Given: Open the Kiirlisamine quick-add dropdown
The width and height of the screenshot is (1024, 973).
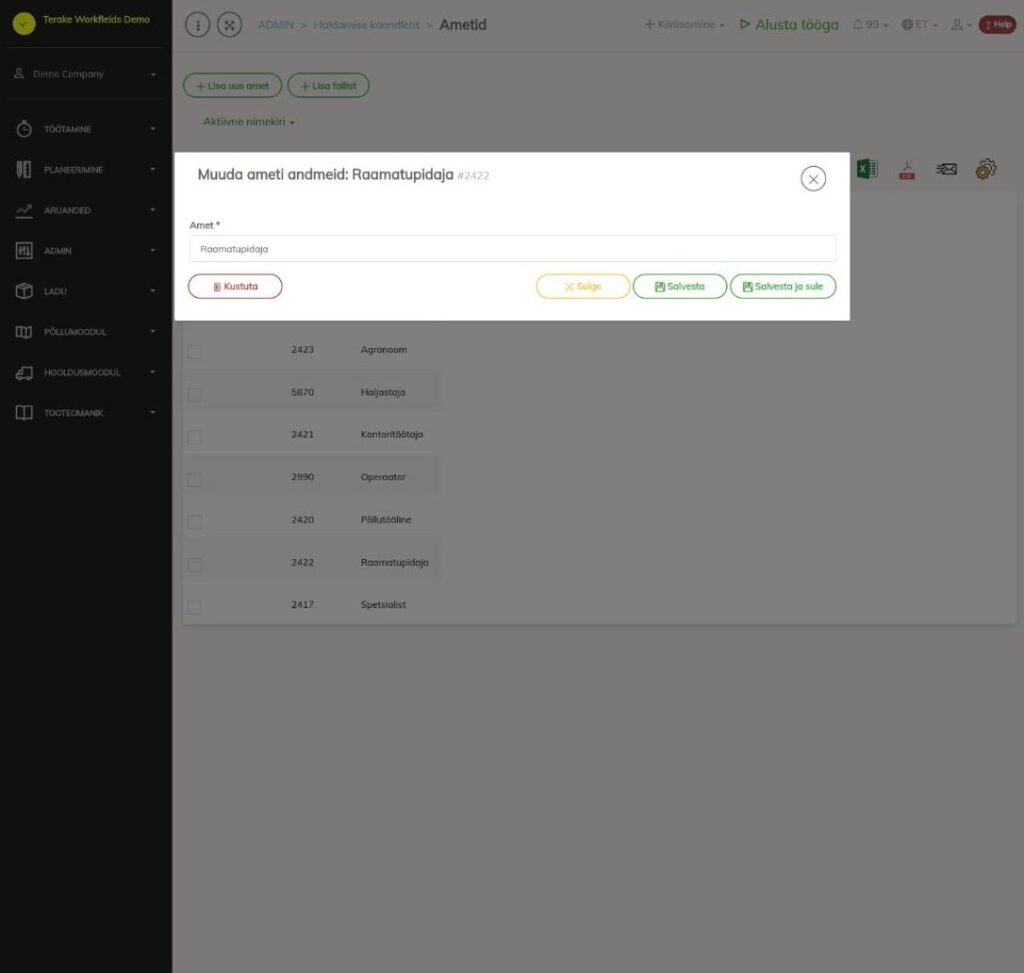Looking at the screenshot, I should point(684,25).
